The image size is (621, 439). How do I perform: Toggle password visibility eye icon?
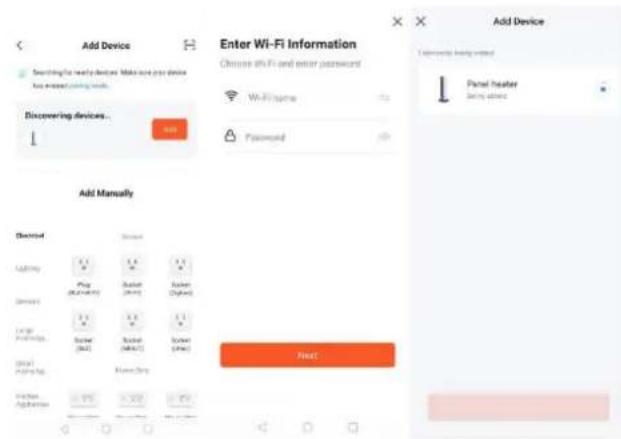(x=384, y=137)
